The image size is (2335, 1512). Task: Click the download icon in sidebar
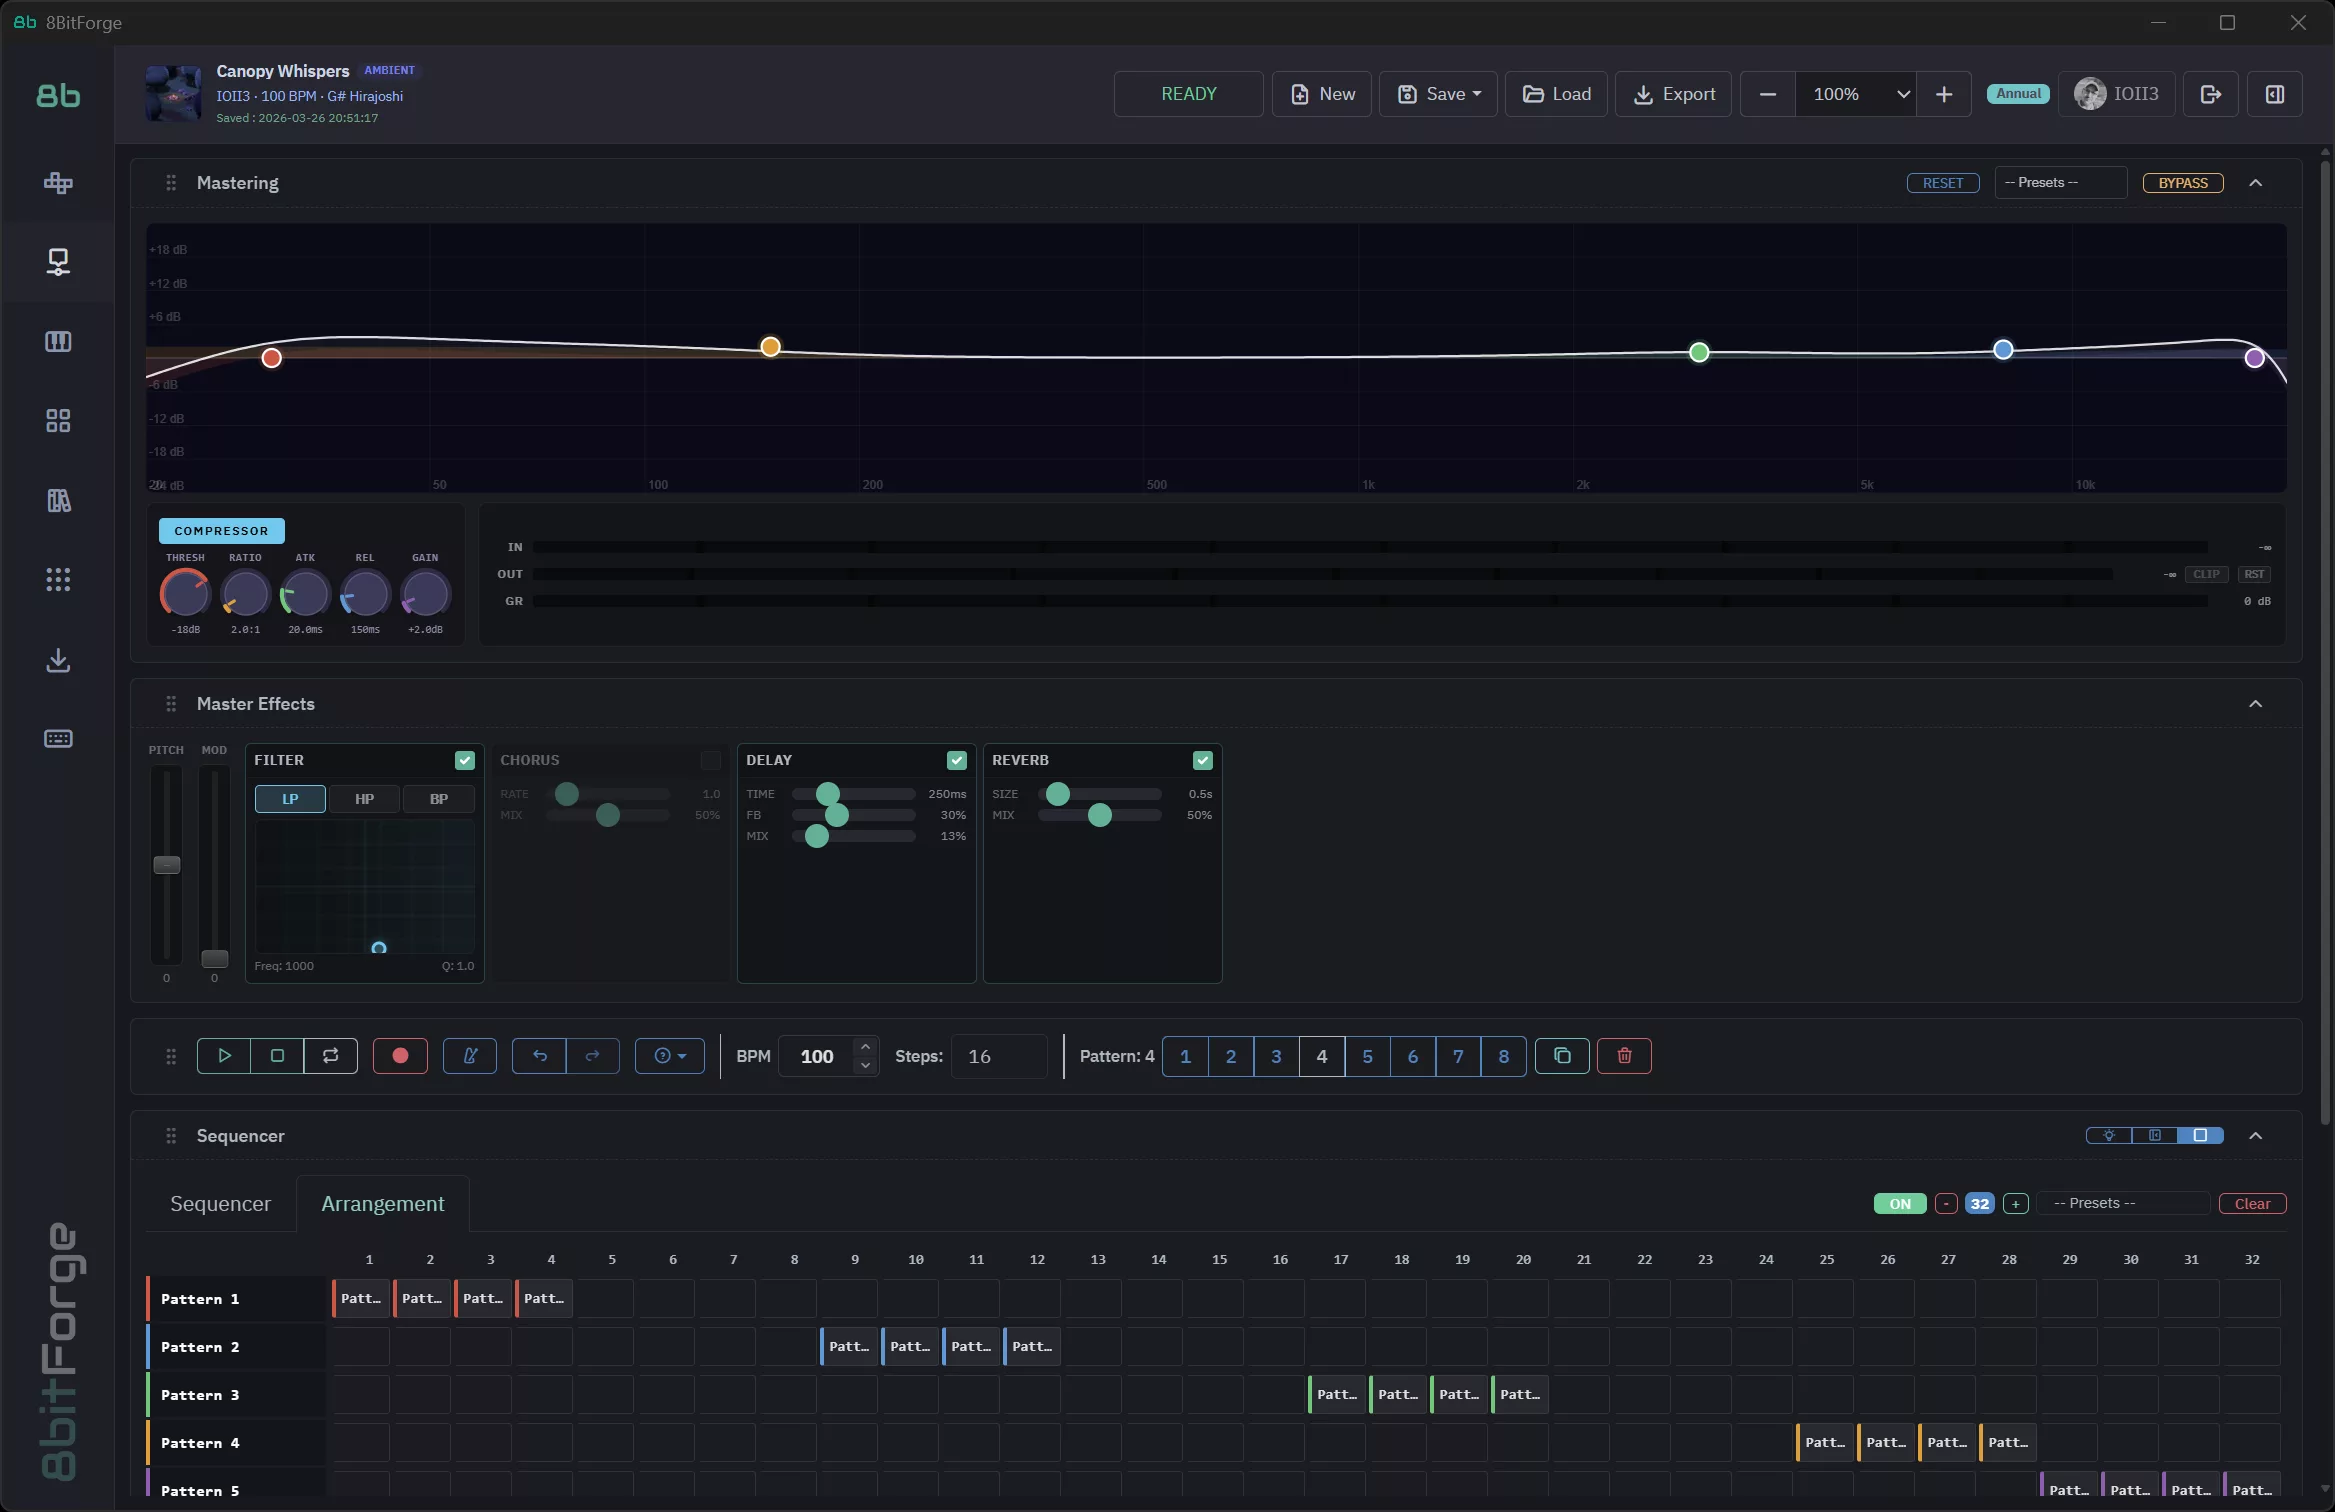(57, 660)
